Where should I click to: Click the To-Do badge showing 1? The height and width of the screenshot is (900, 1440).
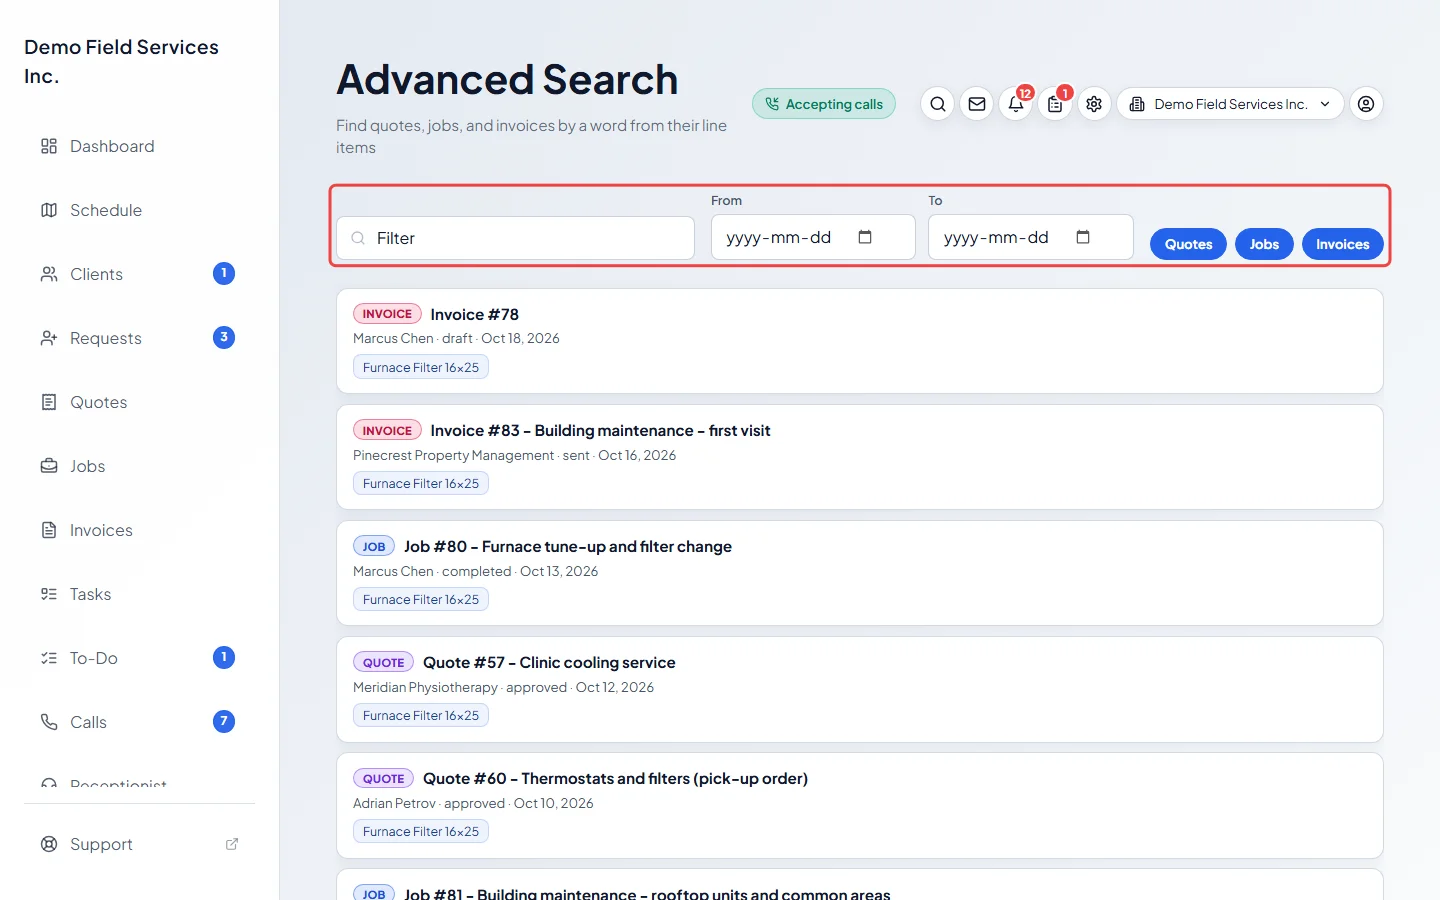224,657
